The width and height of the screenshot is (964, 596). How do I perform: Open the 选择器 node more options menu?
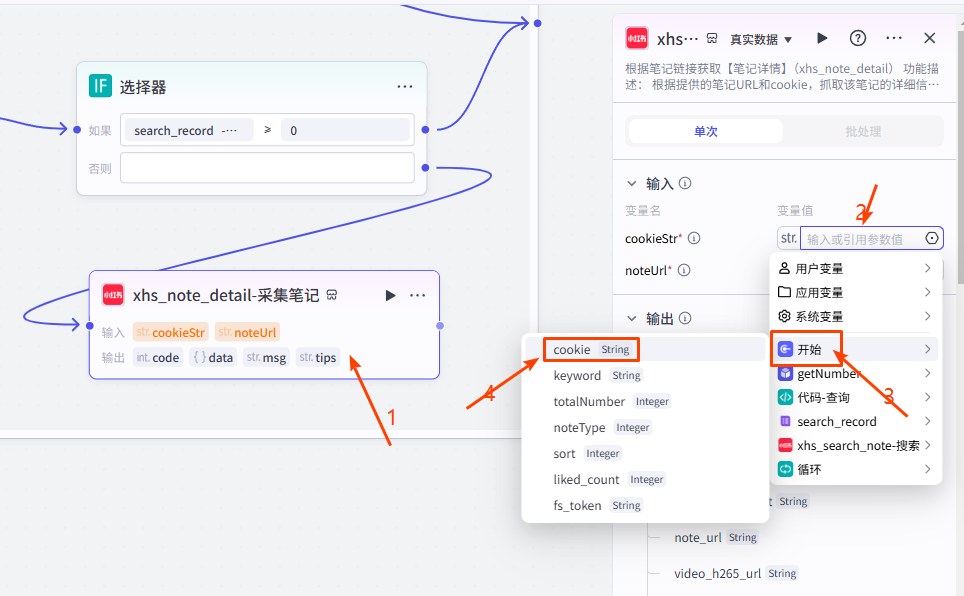404,87
